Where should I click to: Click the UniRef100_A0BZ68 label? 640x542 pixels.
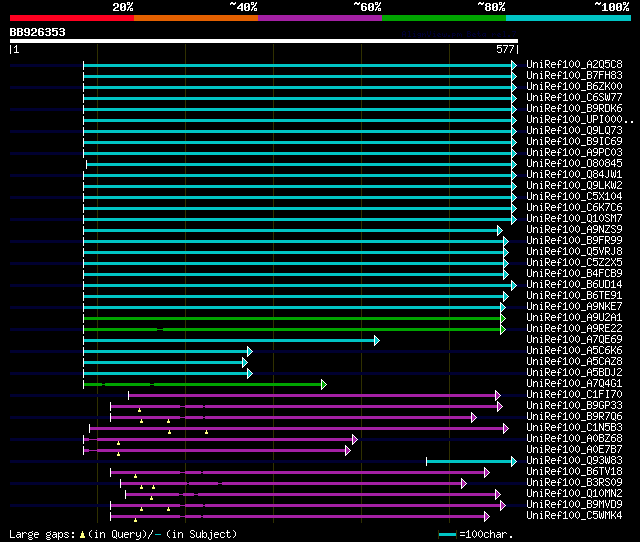[574, 439]
